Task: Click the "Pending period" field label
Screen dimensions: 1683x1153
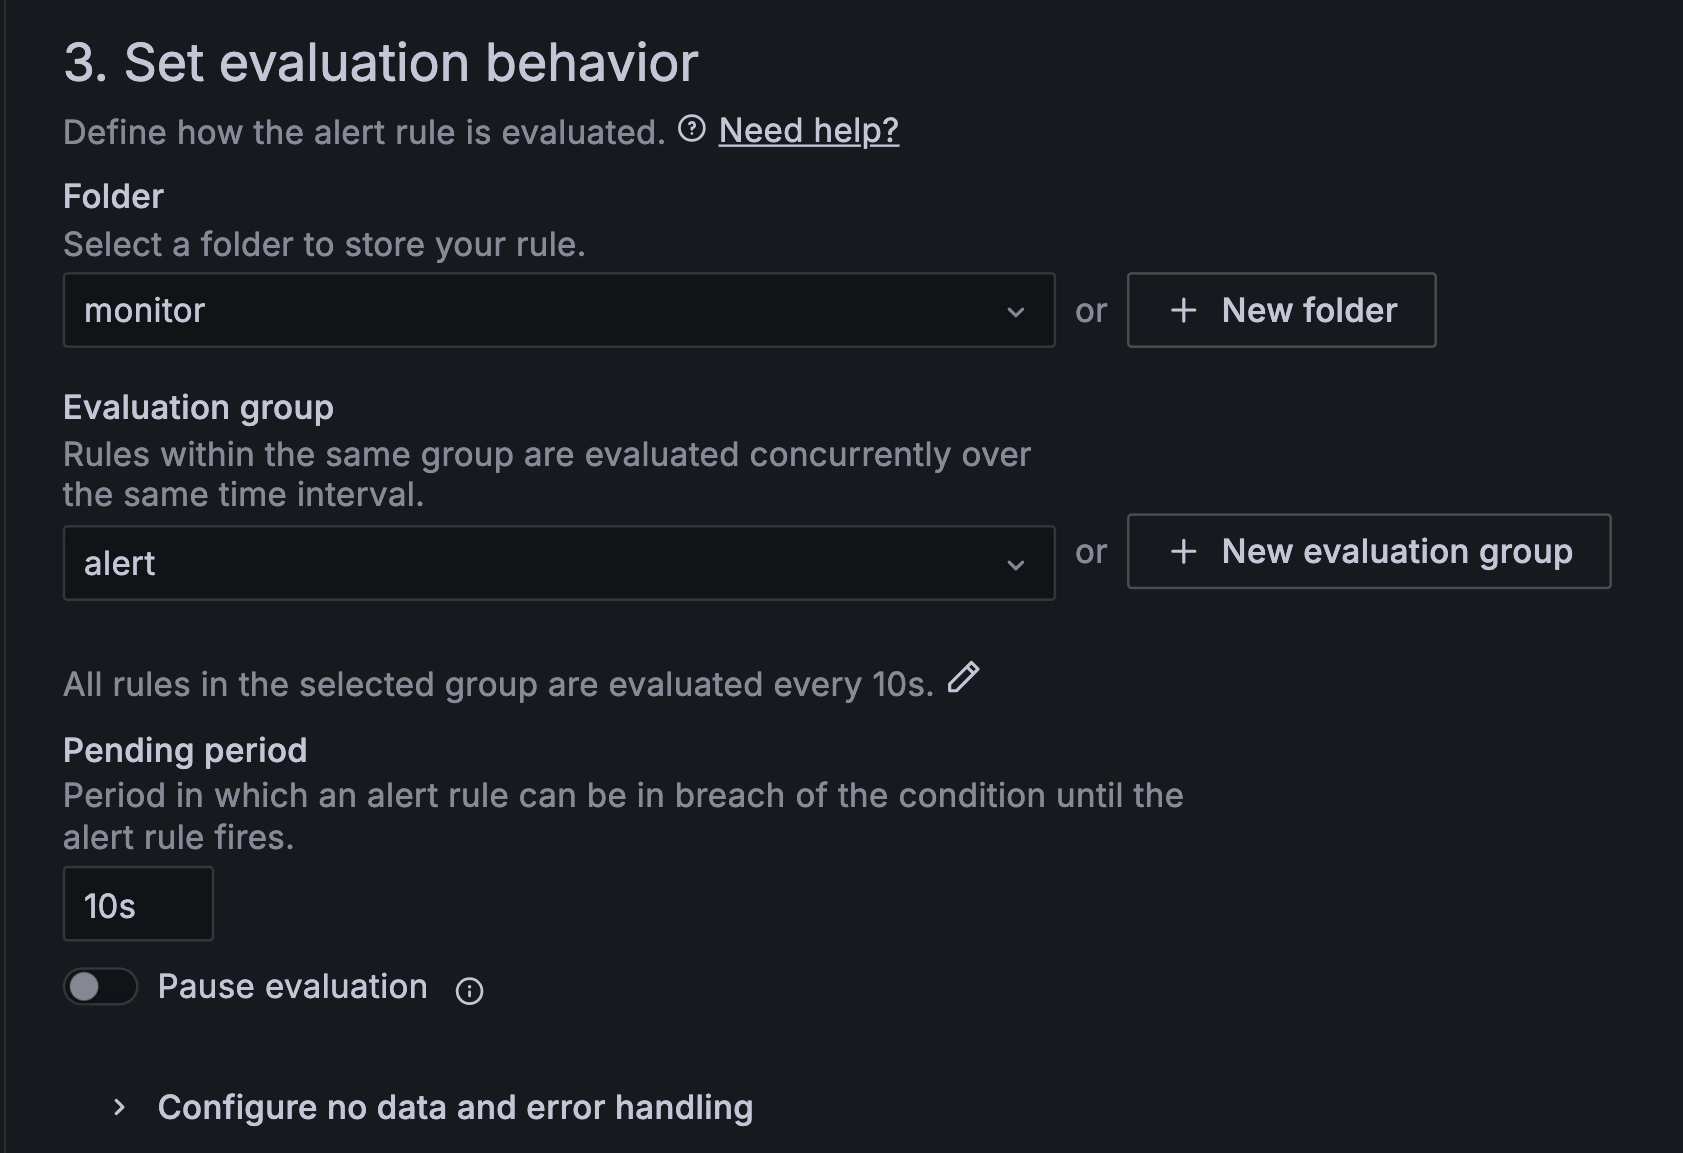Action: (185, 750)
